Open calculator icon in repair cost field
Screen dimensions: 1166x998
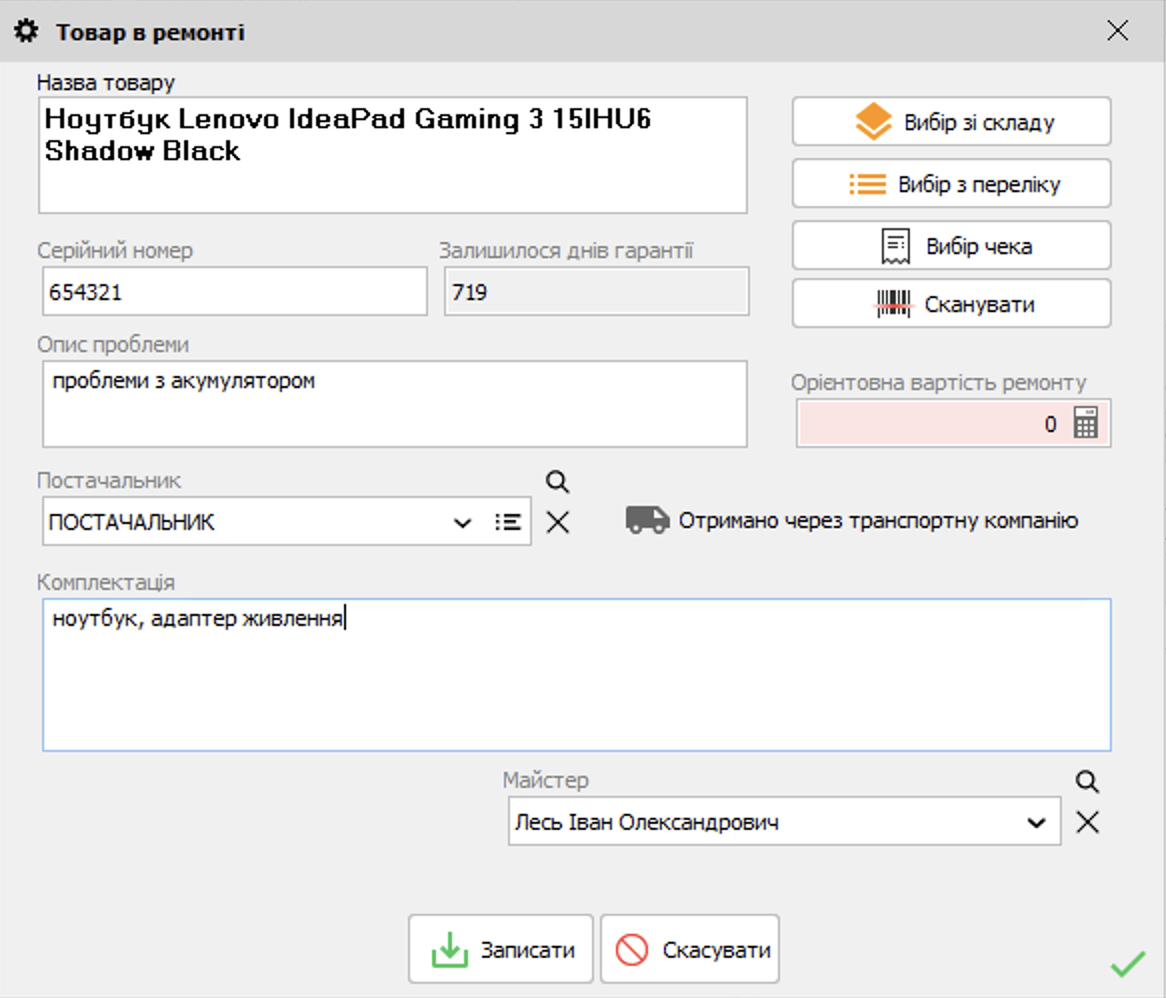tap(1086, 422)
